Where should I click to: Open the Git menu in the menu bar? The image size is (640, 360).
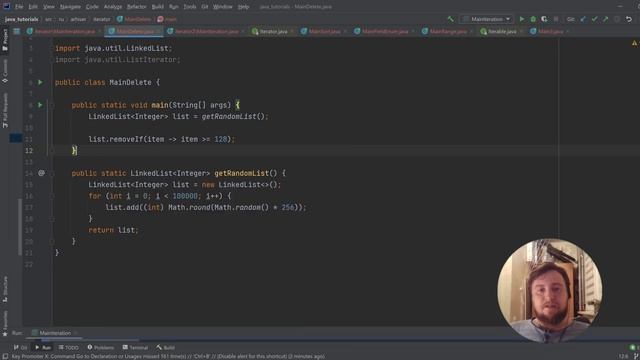point(204,7)
